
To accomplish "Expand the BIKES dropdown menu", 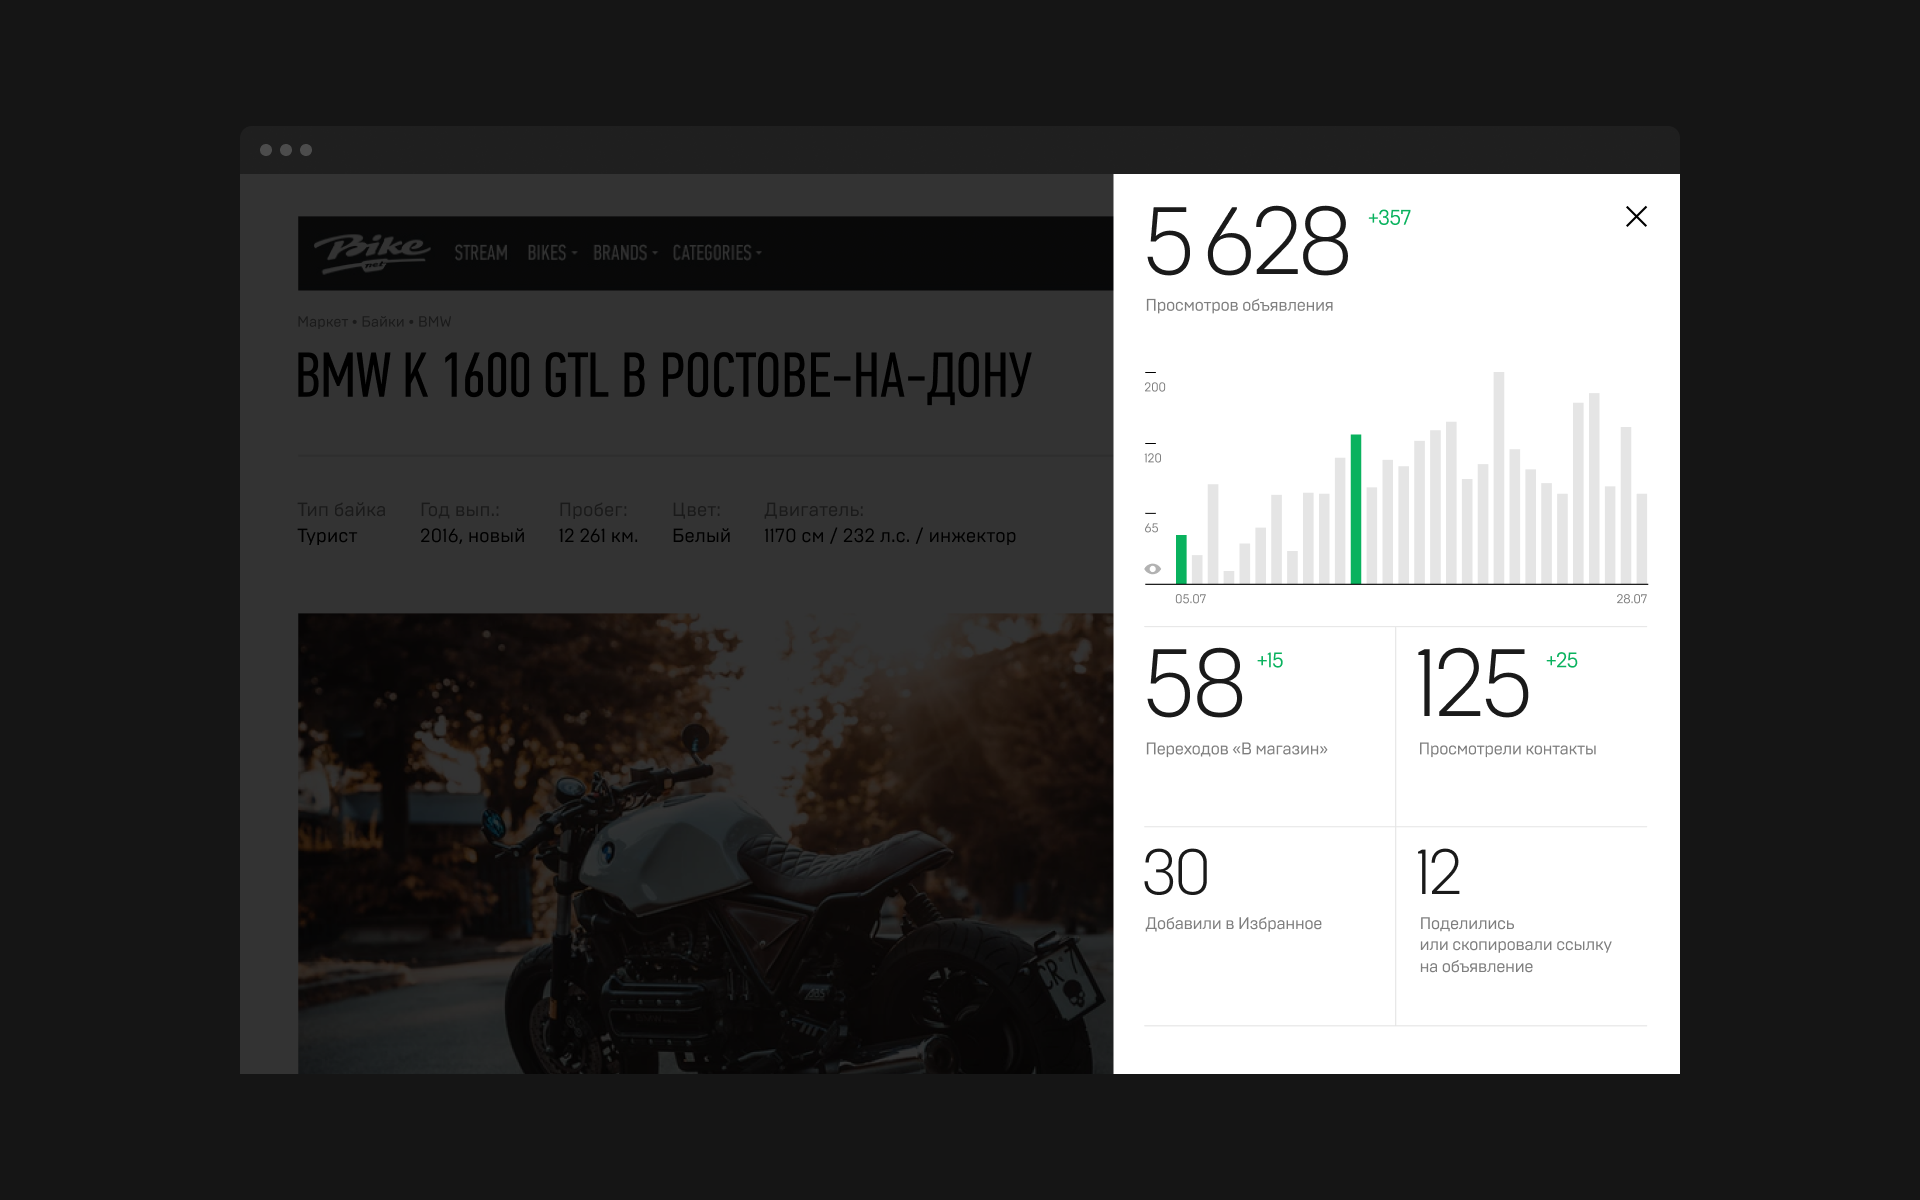I will tap(552, 253).
